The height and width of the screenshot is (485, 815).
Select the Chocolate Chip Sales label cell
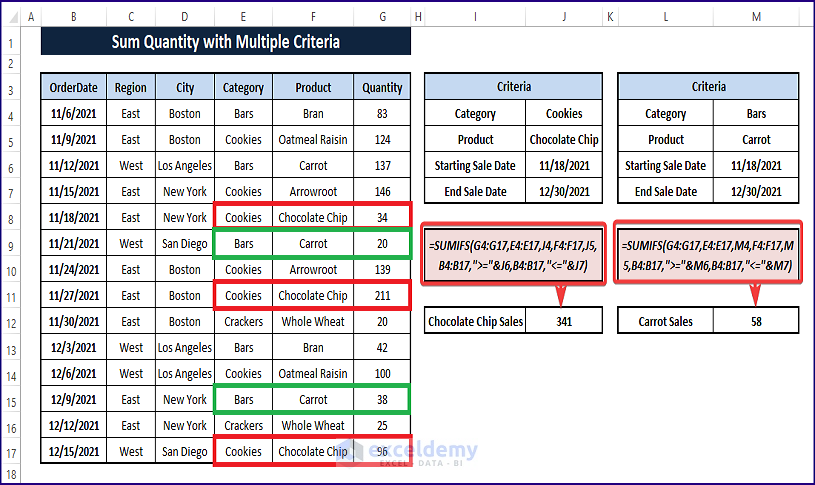click(475, 321)
